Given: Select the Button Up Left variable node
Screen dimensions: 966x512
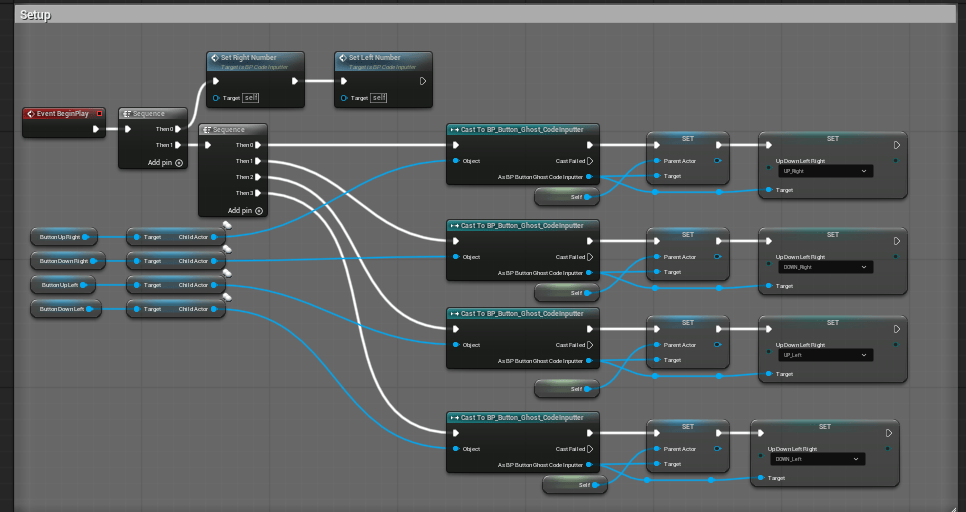Looking at the screenshot, I should tap(63, 285).
